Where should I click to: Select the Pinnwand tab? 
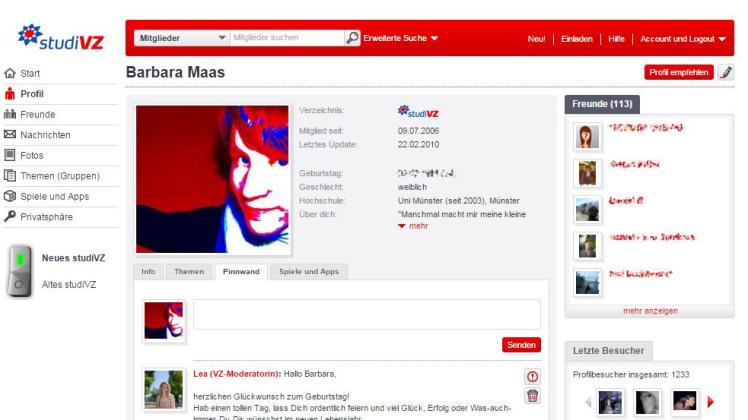[x=241, y=272]
